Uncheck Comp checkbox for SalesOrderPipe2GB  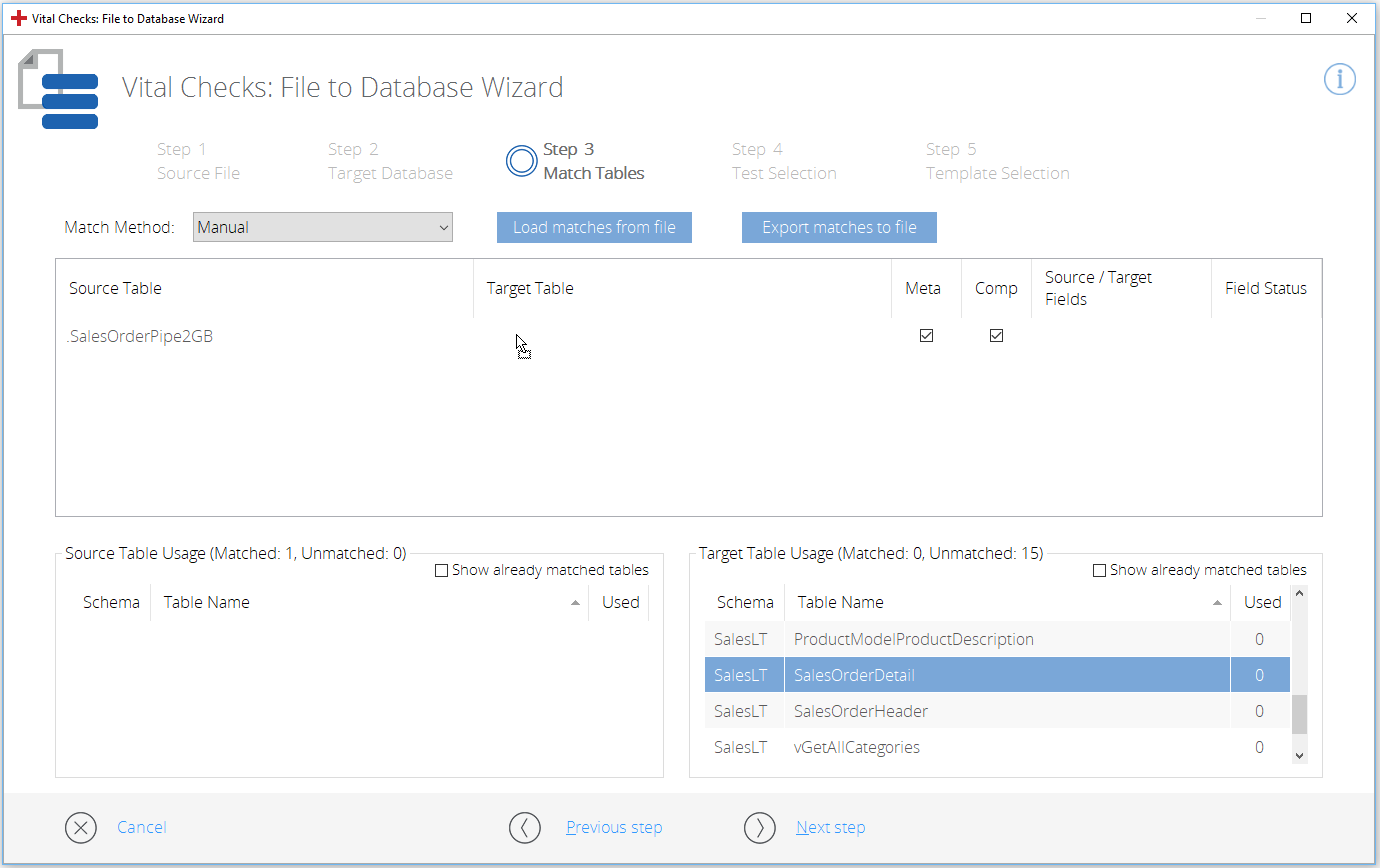[x=996, y=336]
